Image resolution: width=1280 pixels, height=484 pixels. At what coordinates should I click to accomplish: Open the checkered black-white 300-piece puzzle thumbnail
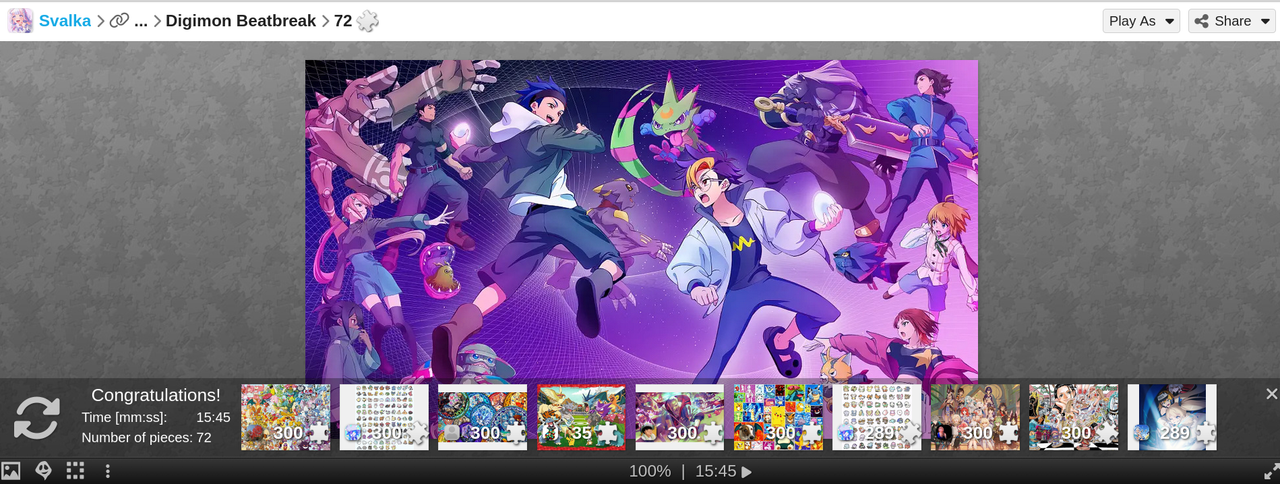pos(1074,417)
